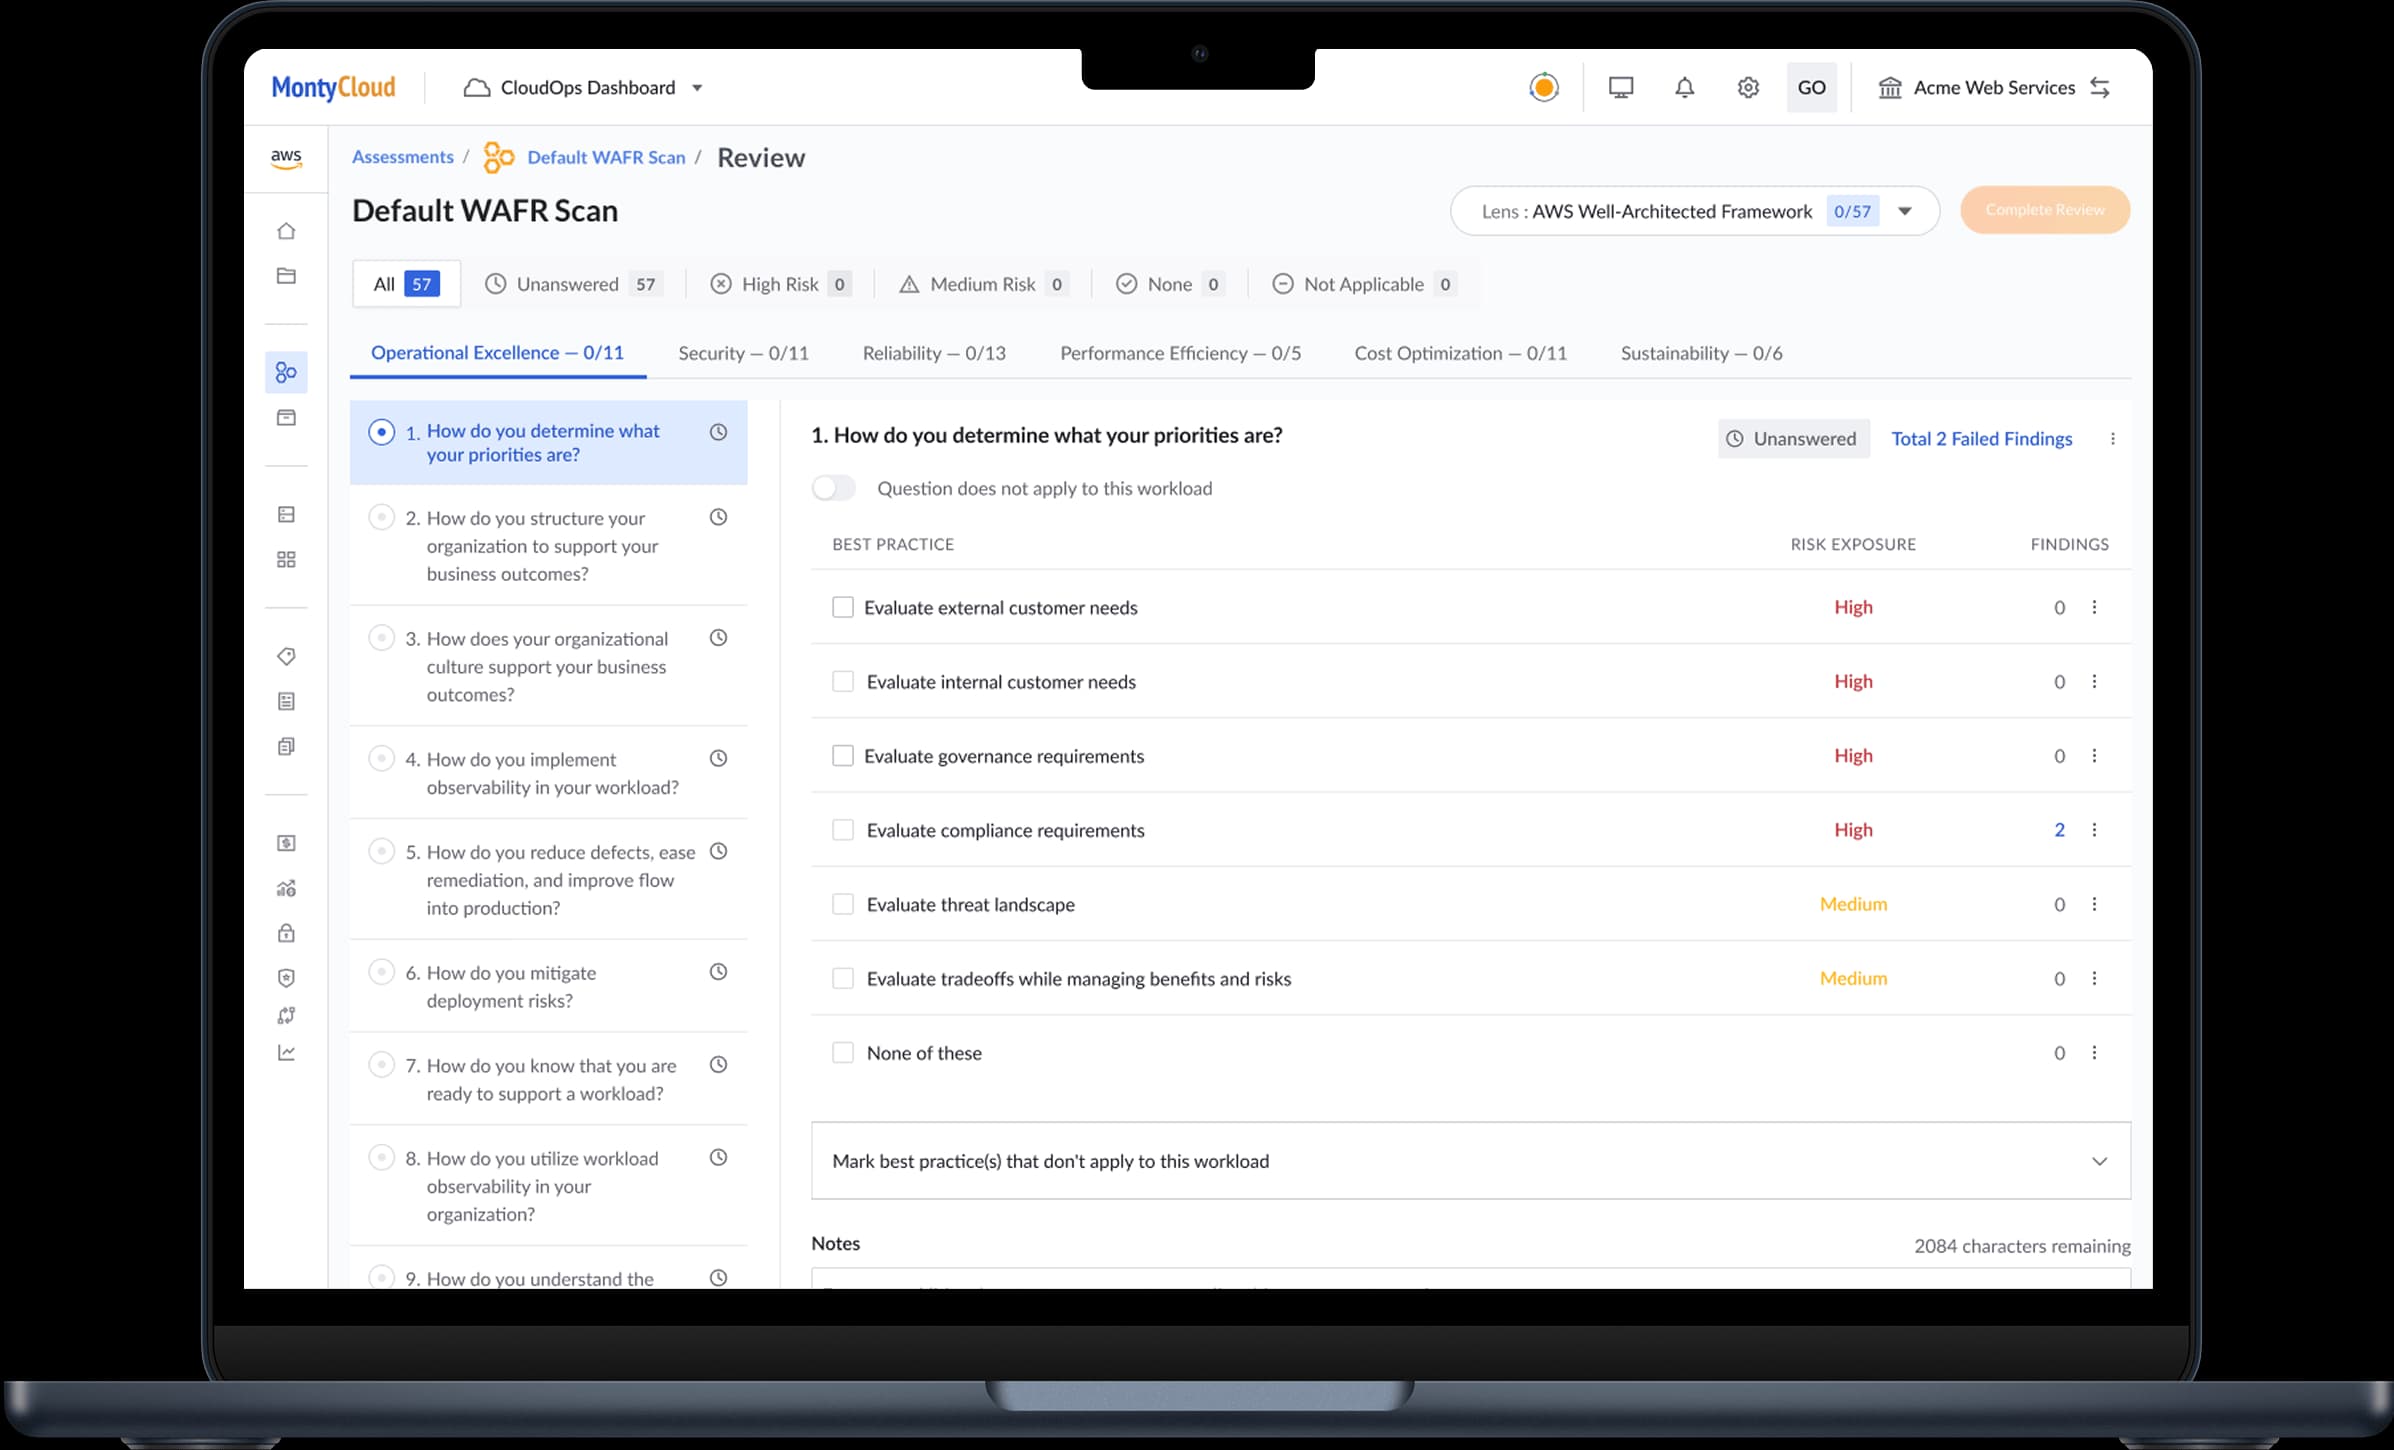
Task: Select the Home icon in left sidebar
Action: (x=286, y=230)
